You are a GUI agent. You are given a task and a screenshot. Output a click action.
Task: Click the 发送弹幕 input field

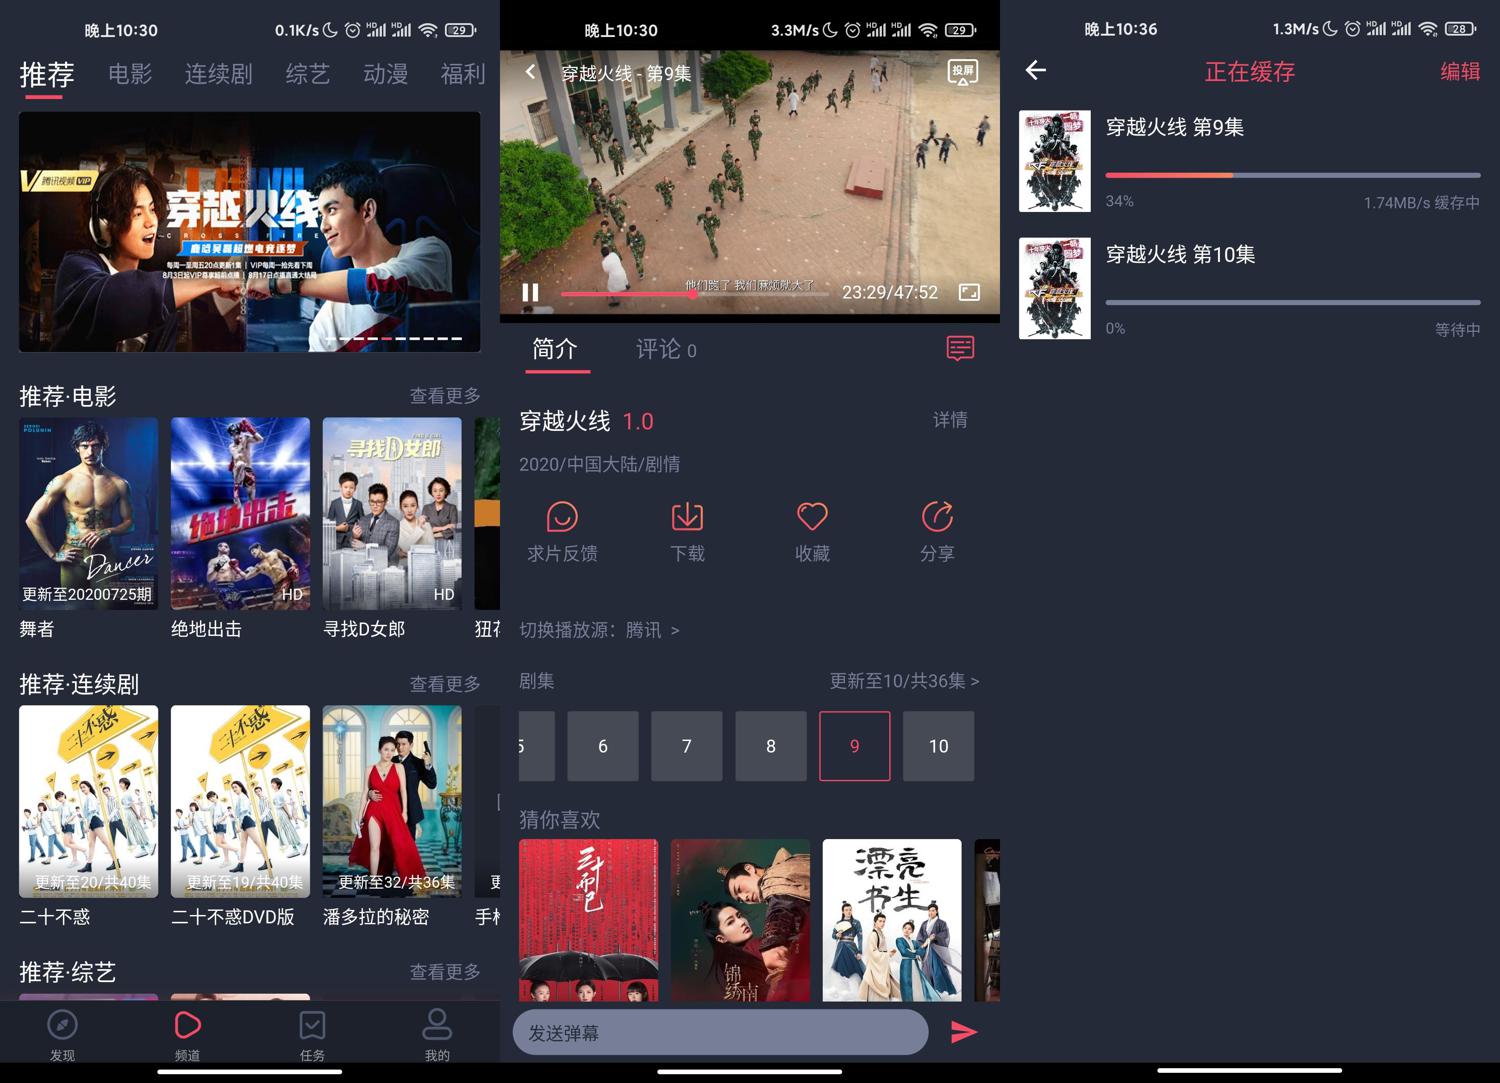pos(720,1032)
